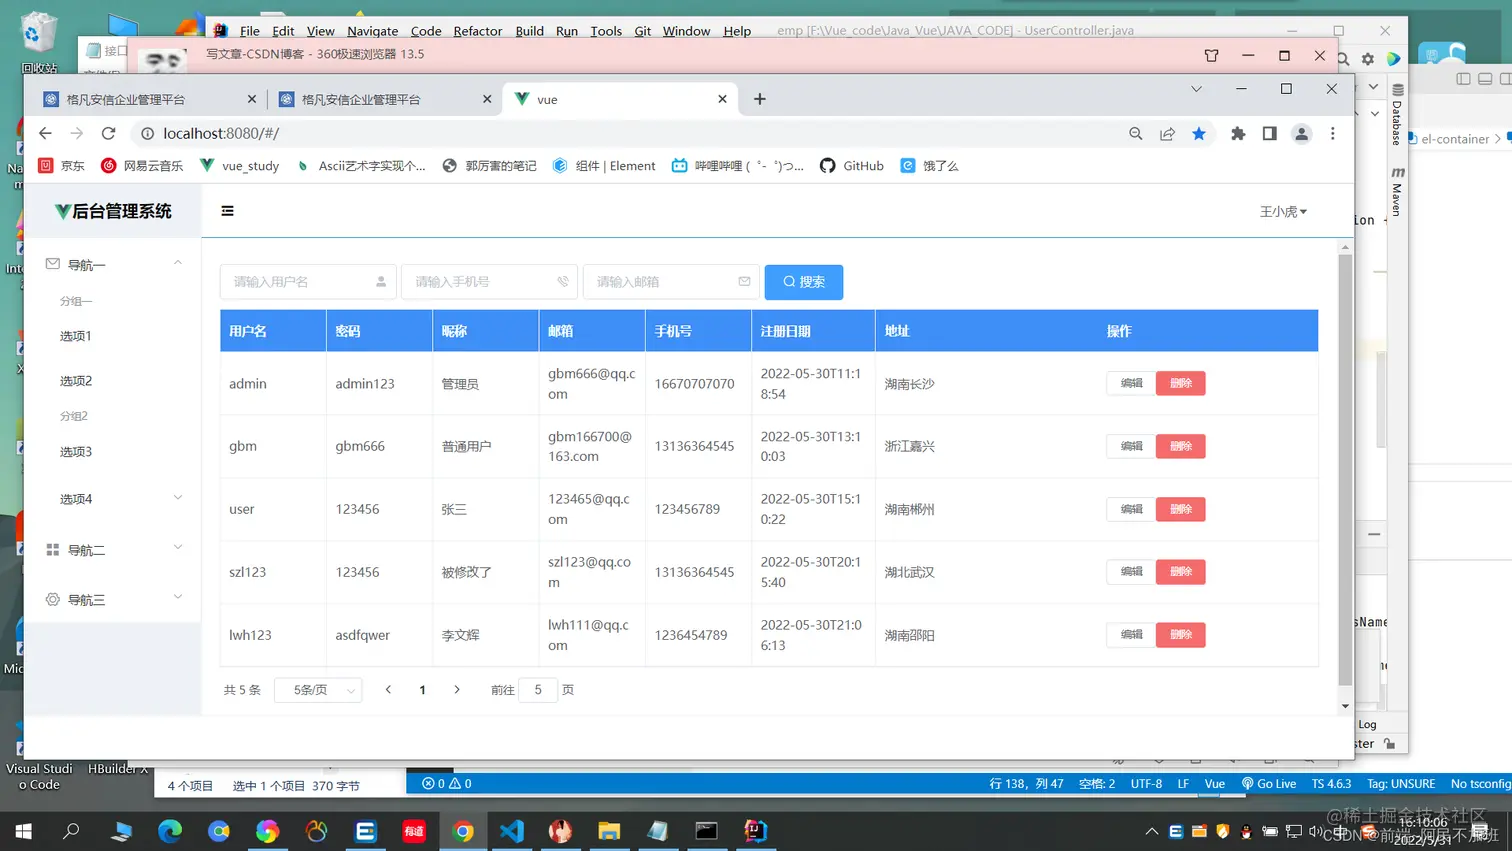This screenshot has width=1512, height=851.
Task: Click the share page icon
Action: pos(1167,133)
